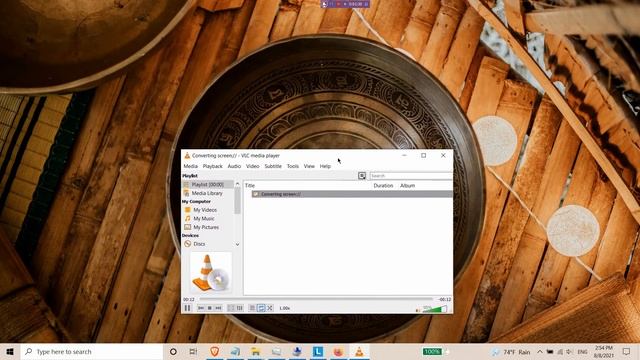Focus the playlist Search field
Viewport: 640px width, 360px height.
click(x=411, y=176)
